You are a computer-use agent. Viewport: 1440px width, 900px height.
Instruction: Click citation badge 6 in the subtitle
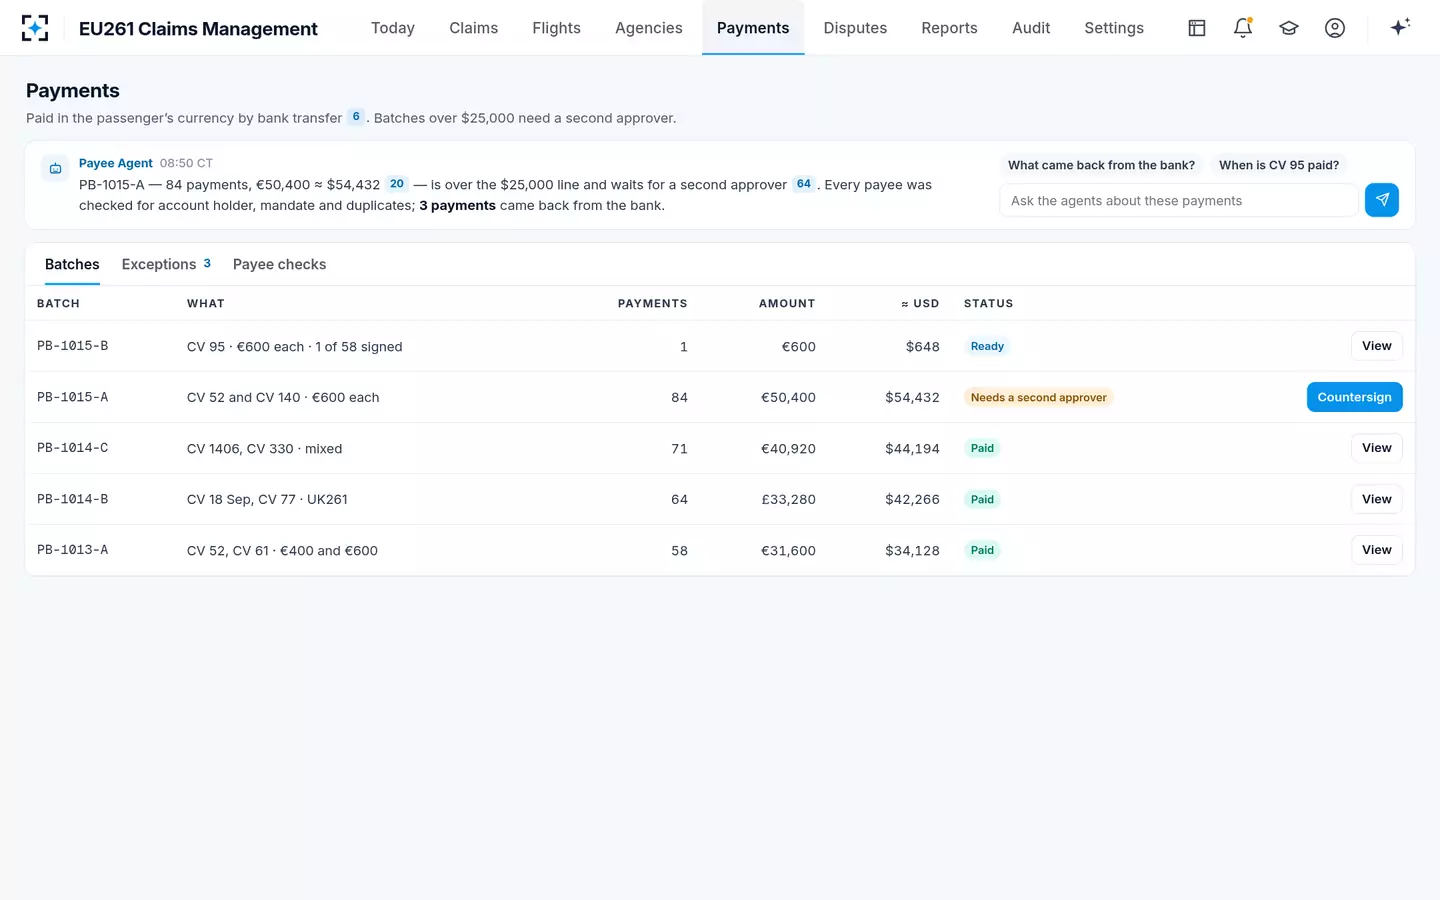(356, 117)
